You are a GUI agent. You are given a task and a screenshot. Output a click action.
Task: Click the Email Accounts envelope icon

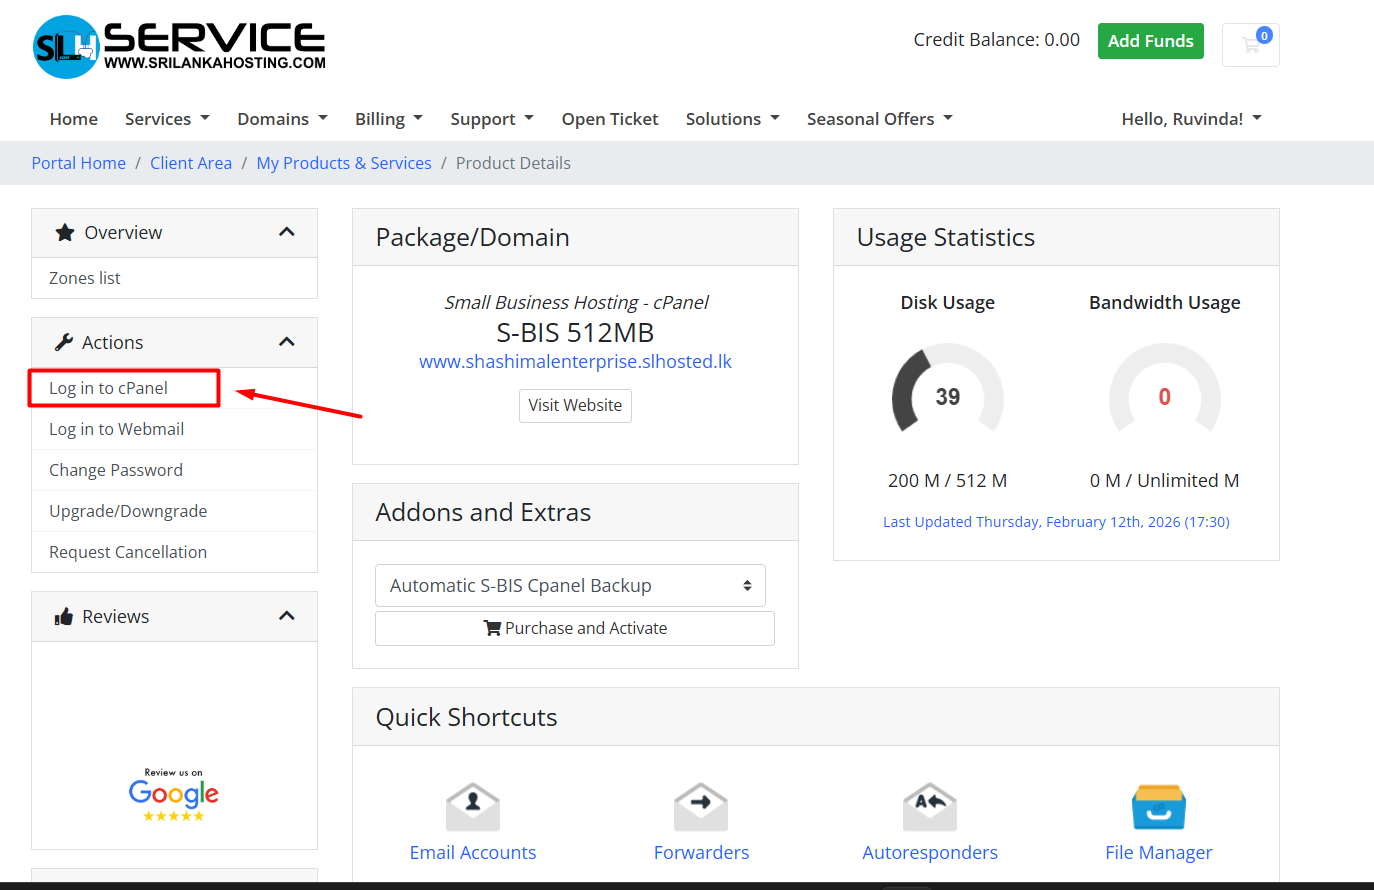(473, 807)
